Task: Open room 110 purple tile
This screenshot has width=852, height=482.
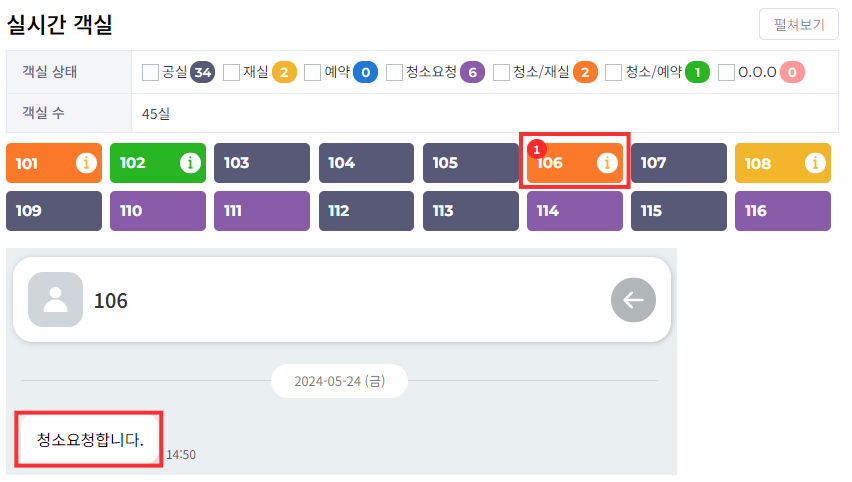Action: click(x=157, y=211)
